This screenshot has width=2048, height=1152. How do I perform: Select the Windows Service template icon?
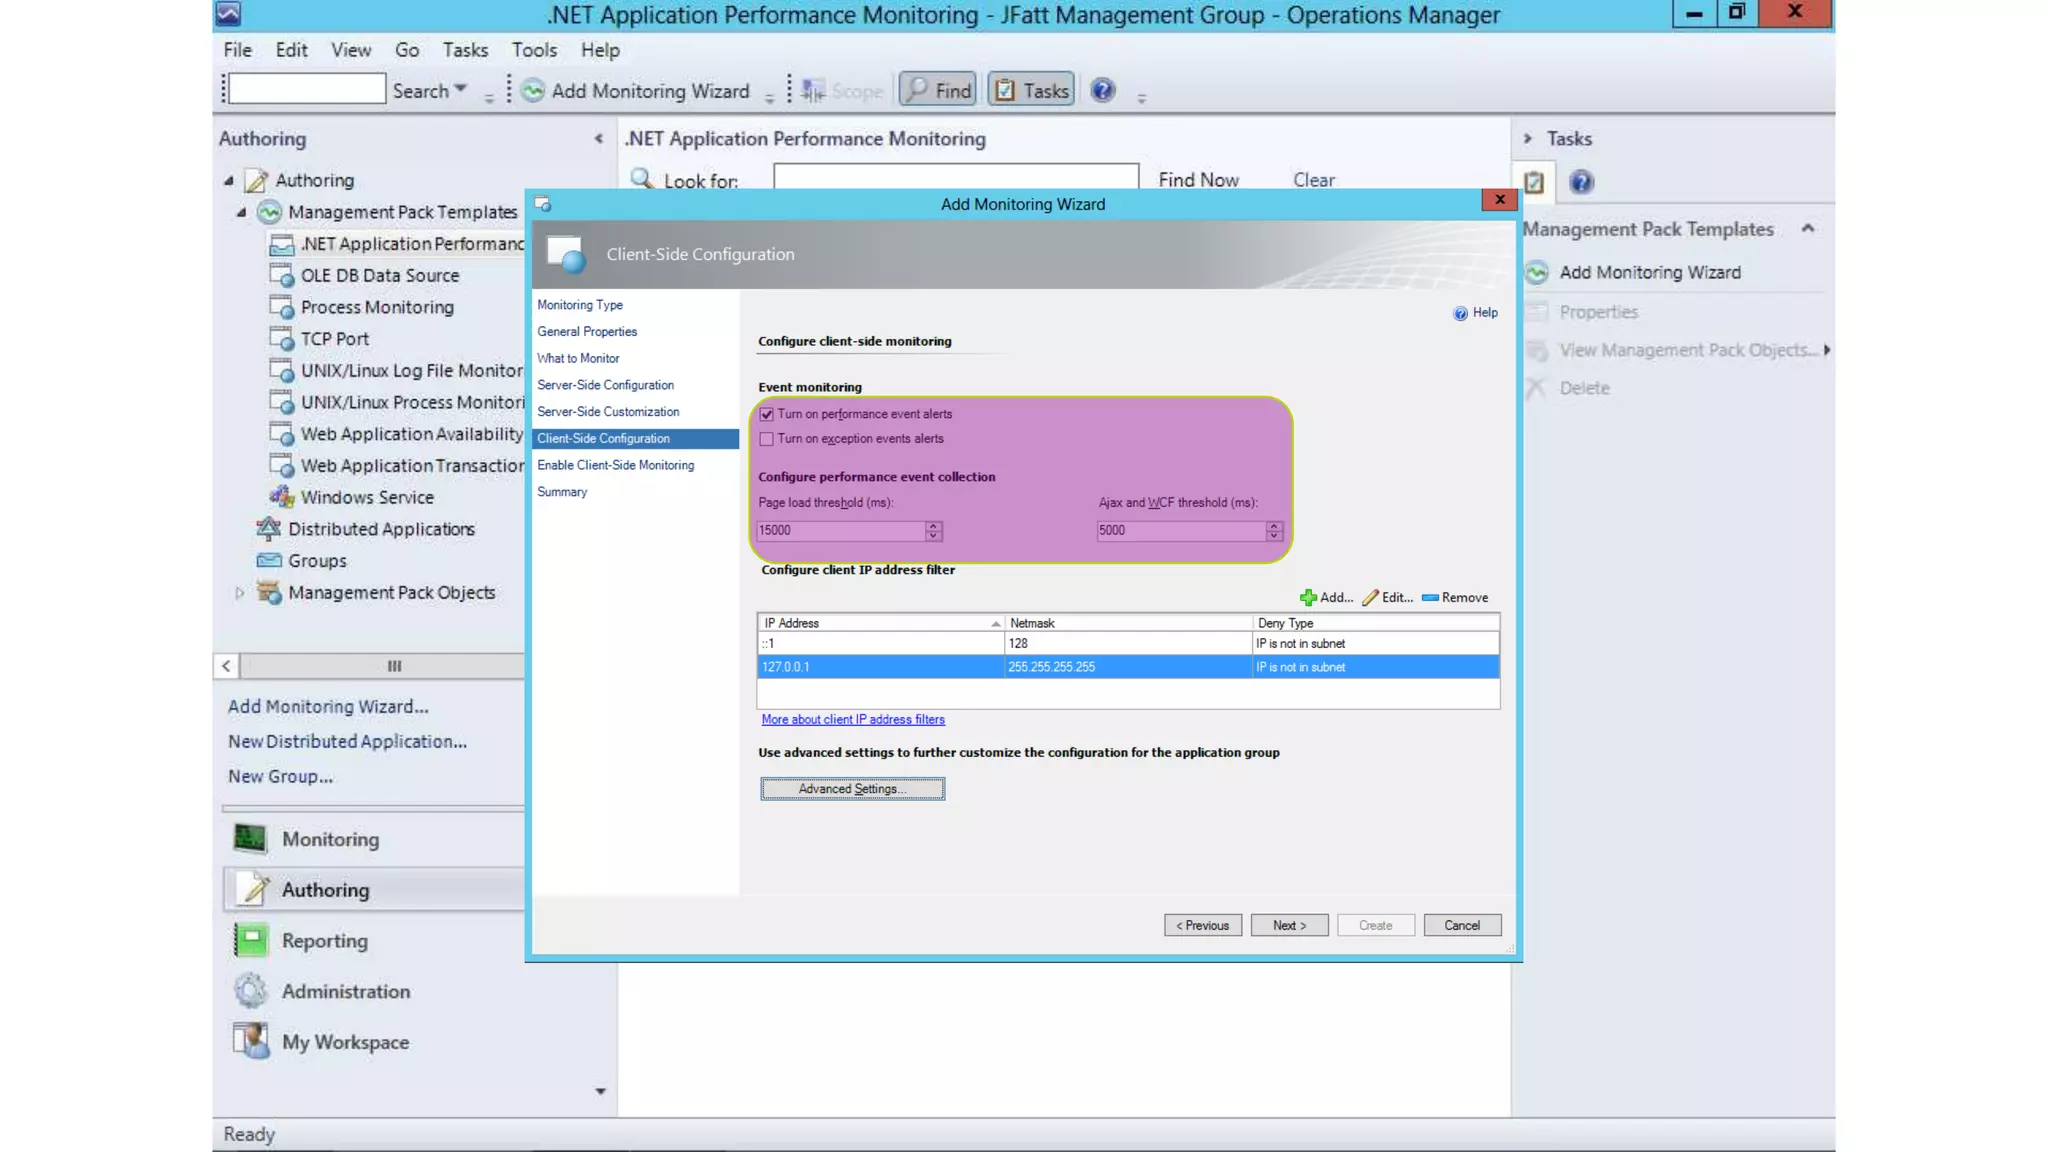282,497
